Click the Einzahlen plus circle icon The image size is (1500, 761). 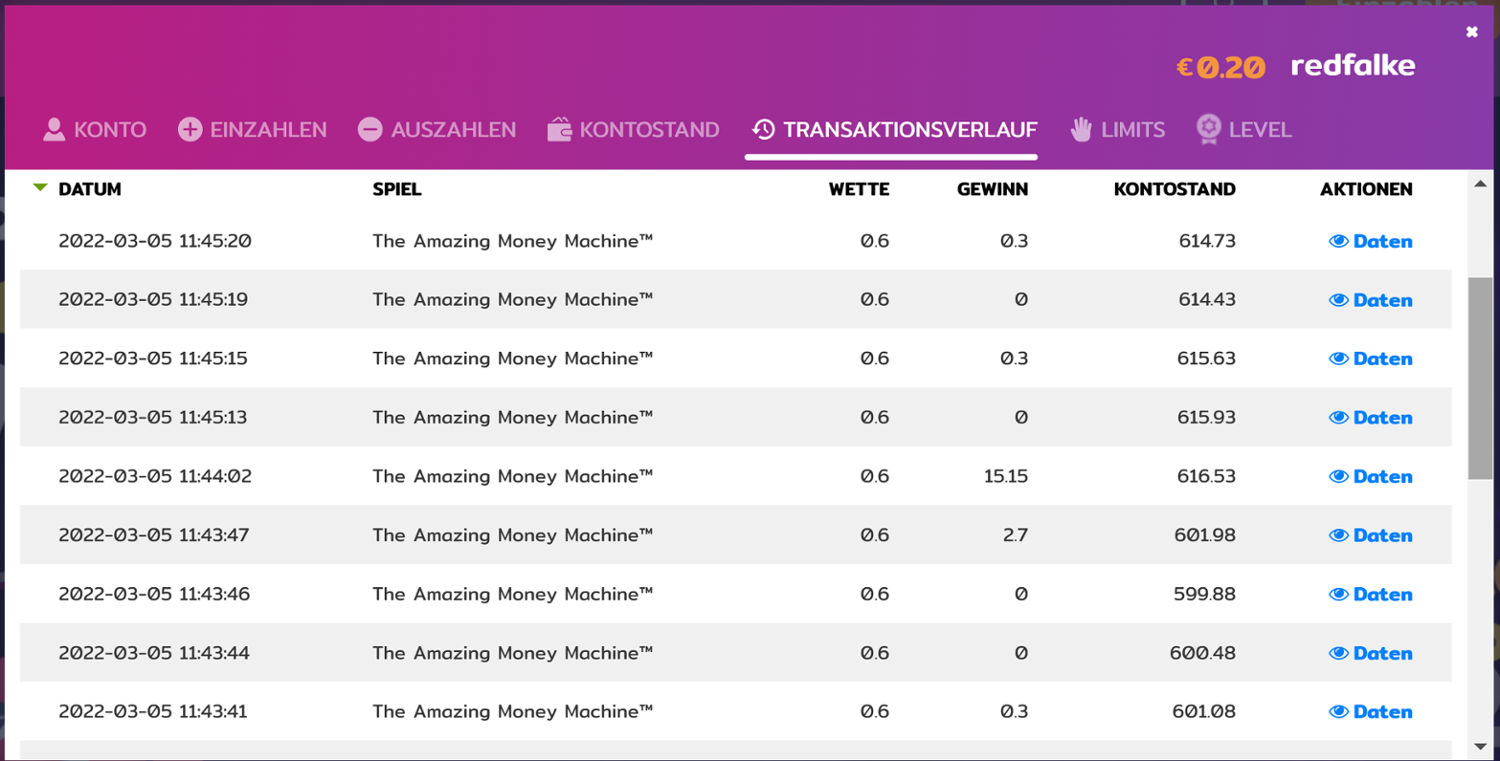(190, 129)
